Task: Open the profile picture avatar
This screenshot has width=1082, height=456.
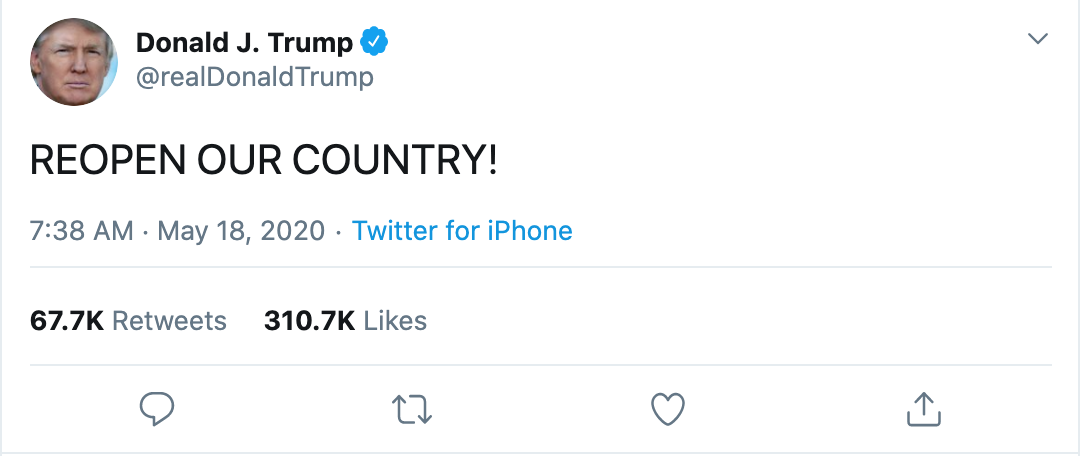Action: coord(75,61)
